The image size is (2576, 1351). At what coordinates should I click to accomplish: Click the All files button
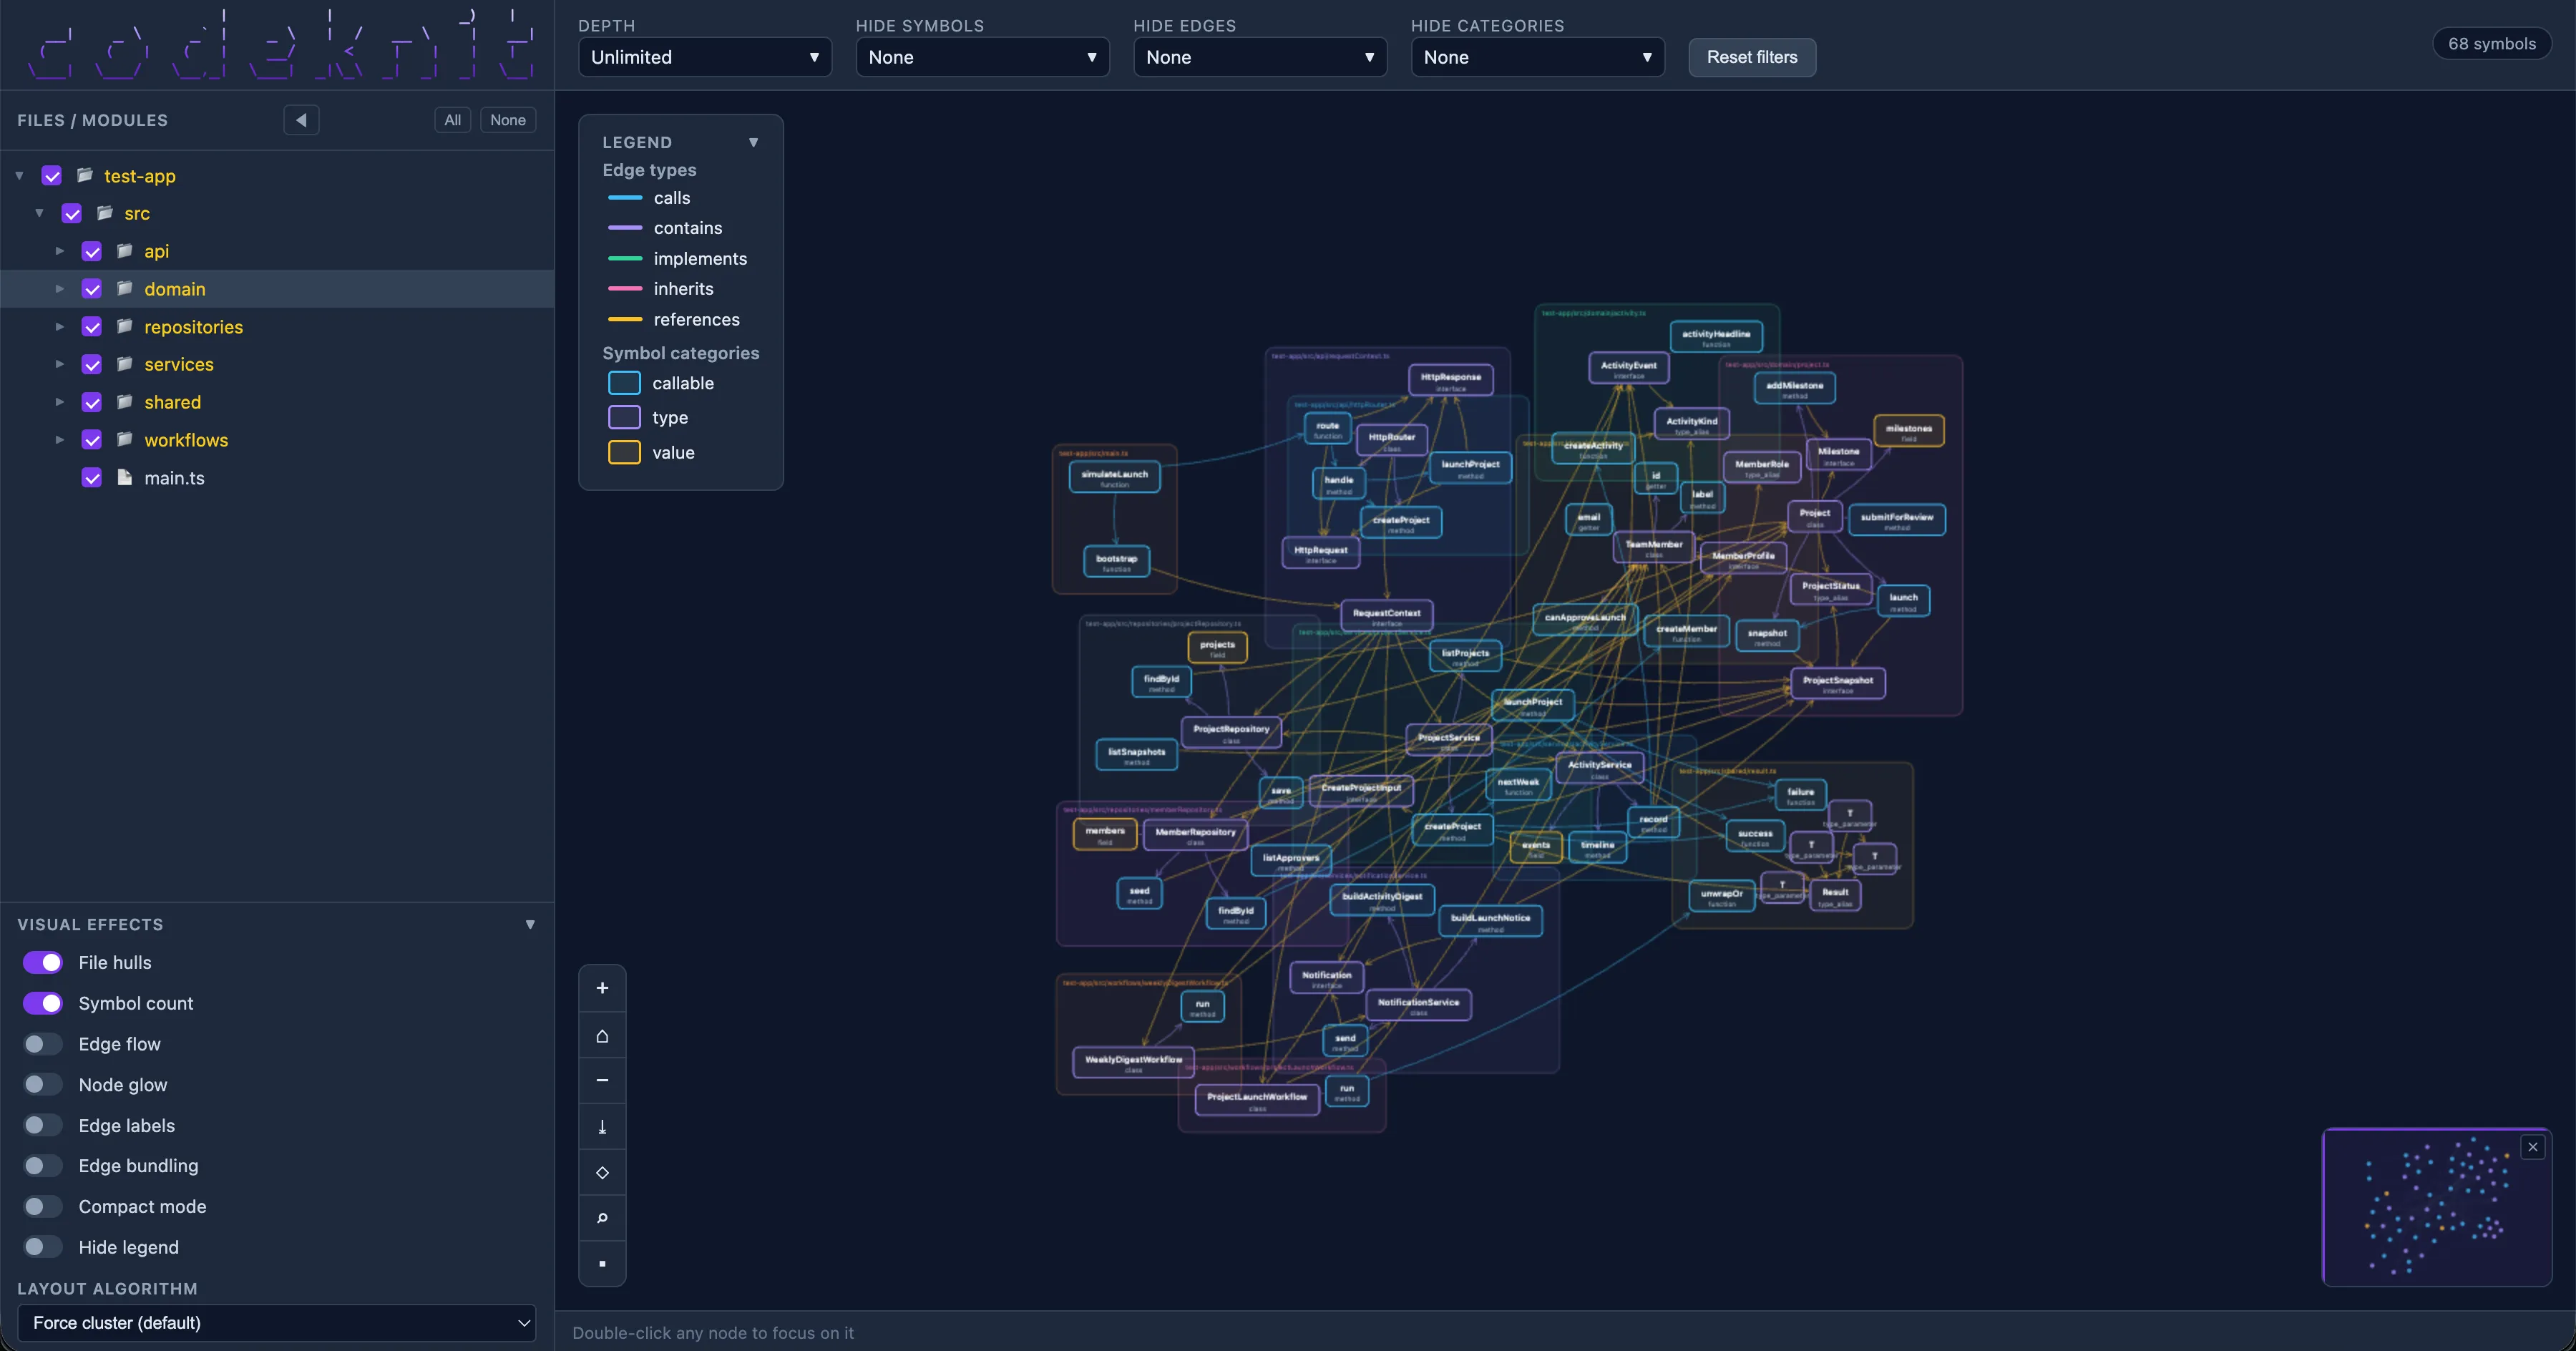[452, 120]
